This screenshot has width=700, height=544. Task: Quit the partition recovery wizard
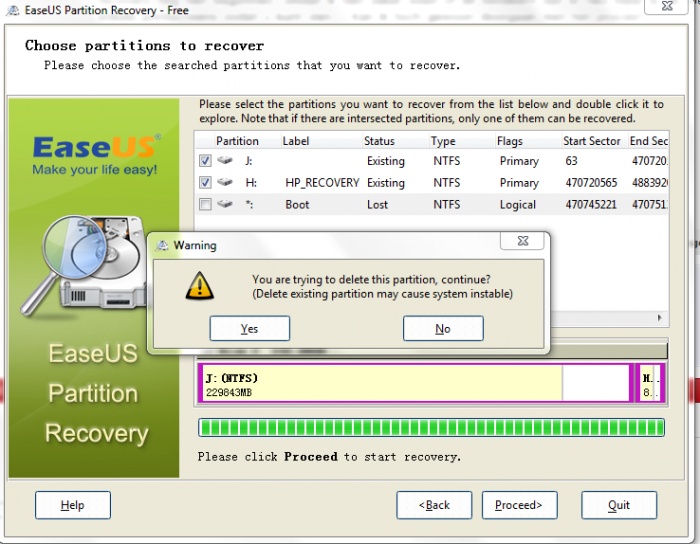click(619, 505)
